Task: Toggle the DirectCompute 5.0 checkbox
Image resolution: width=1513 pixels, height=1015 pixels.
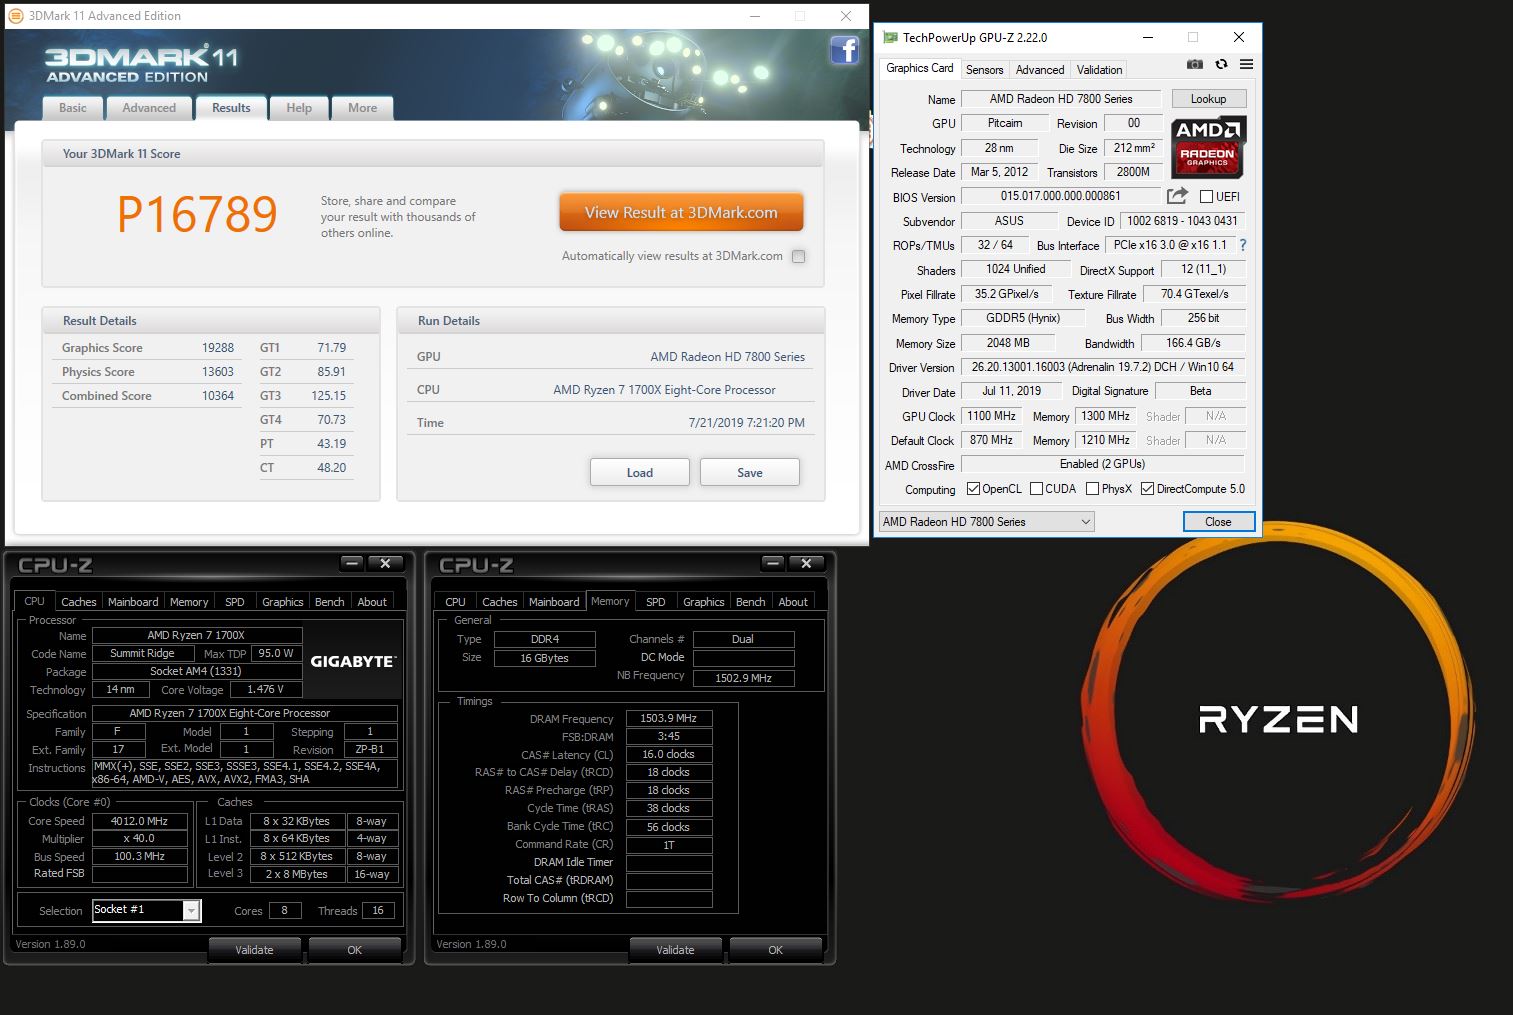Action: [1147, 489]
